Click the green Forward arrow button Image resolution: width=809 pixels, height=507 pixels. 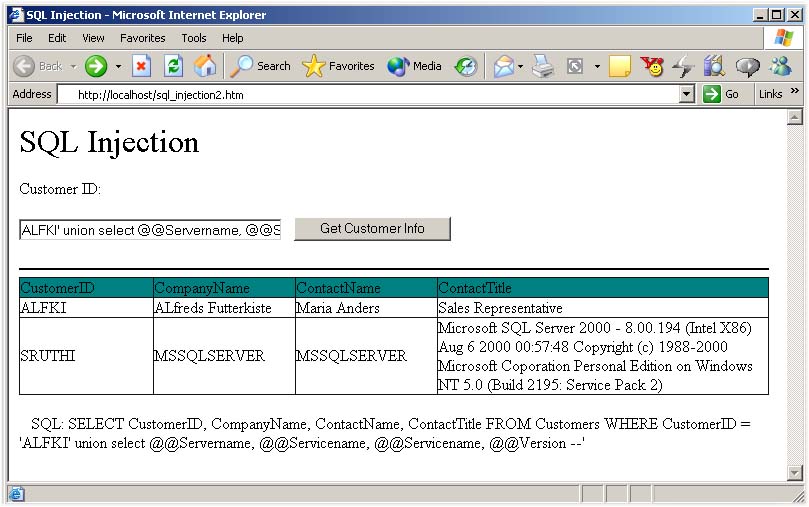click(96, 66)
